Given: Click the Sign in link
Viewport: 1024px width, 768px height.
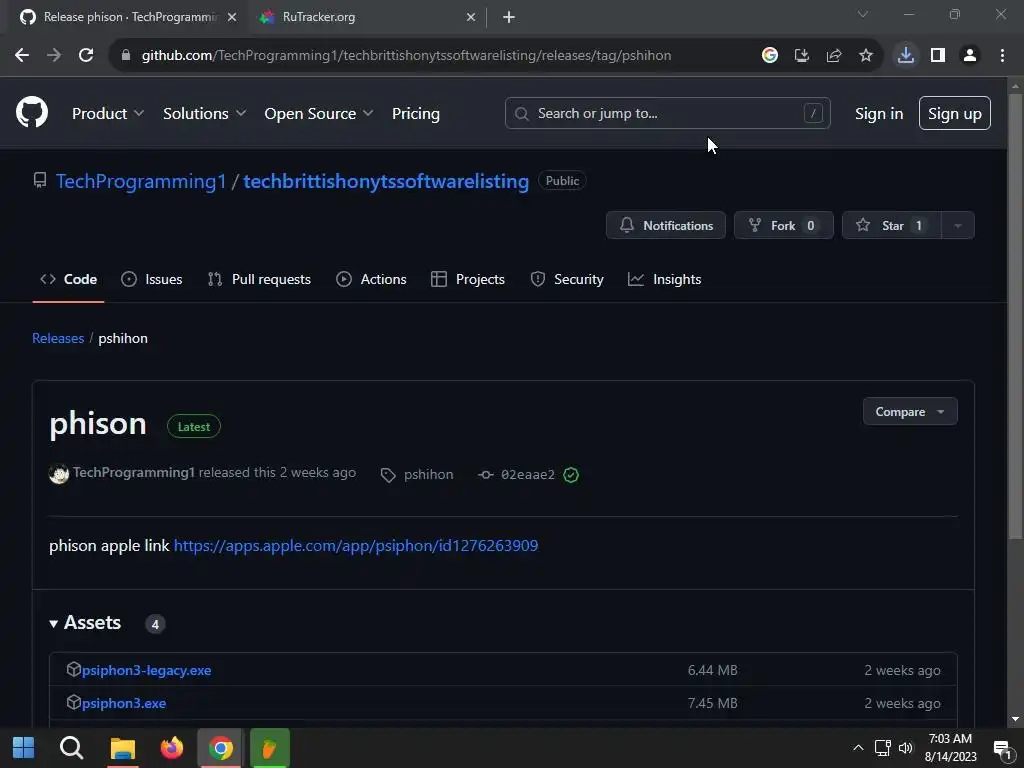Looking at the screenshot, I should (879, 114).
